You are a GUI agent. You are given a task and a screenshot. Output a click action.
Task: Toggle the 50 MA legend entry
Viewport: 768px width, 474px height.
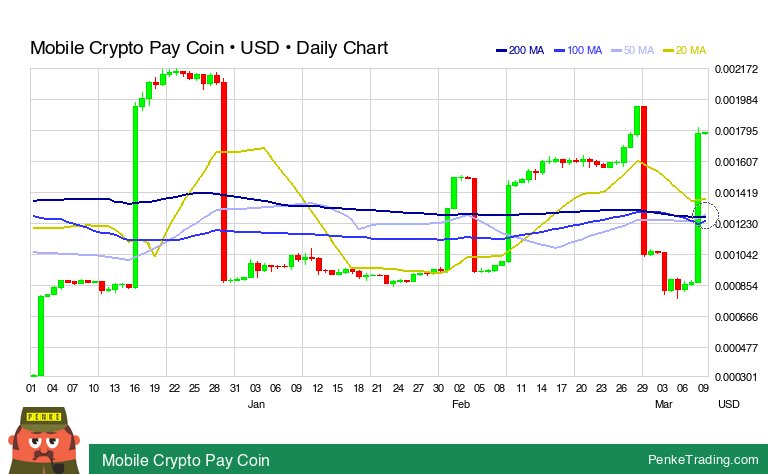coord(633,50)
